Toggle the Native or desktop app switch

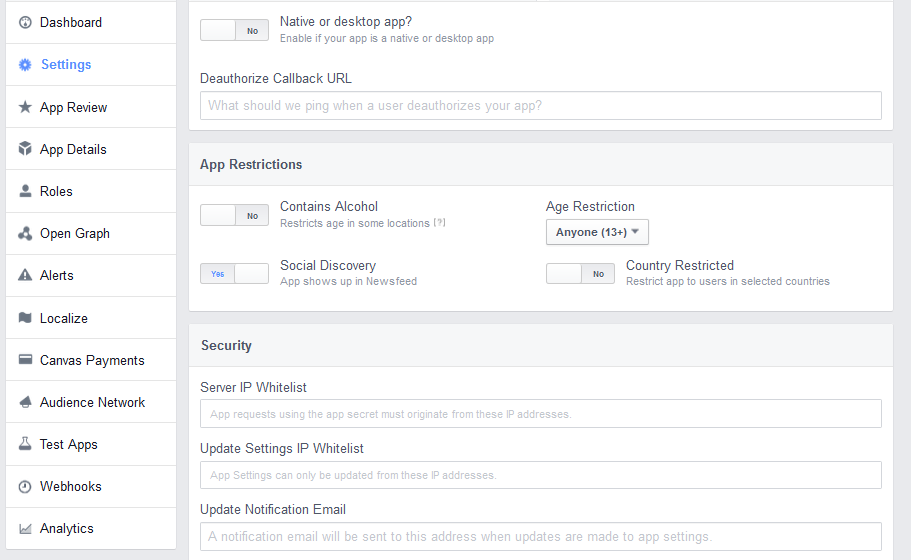click(234, 30)
